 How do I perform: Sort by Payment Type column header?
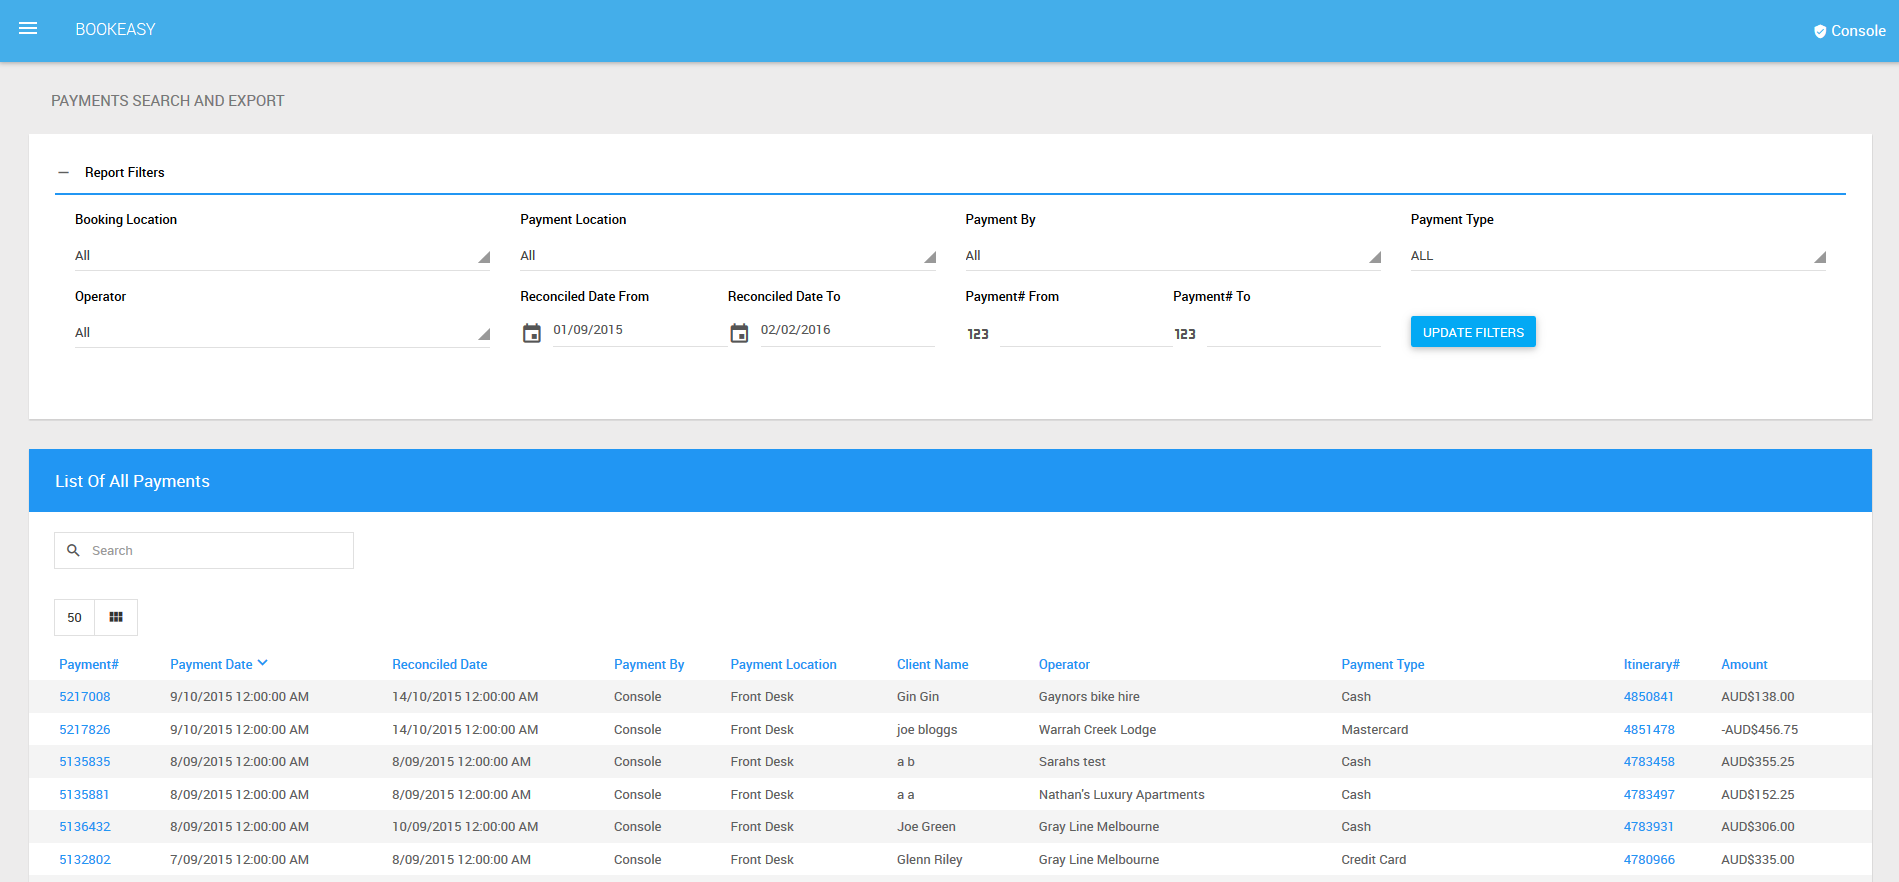click(1383, 664)
